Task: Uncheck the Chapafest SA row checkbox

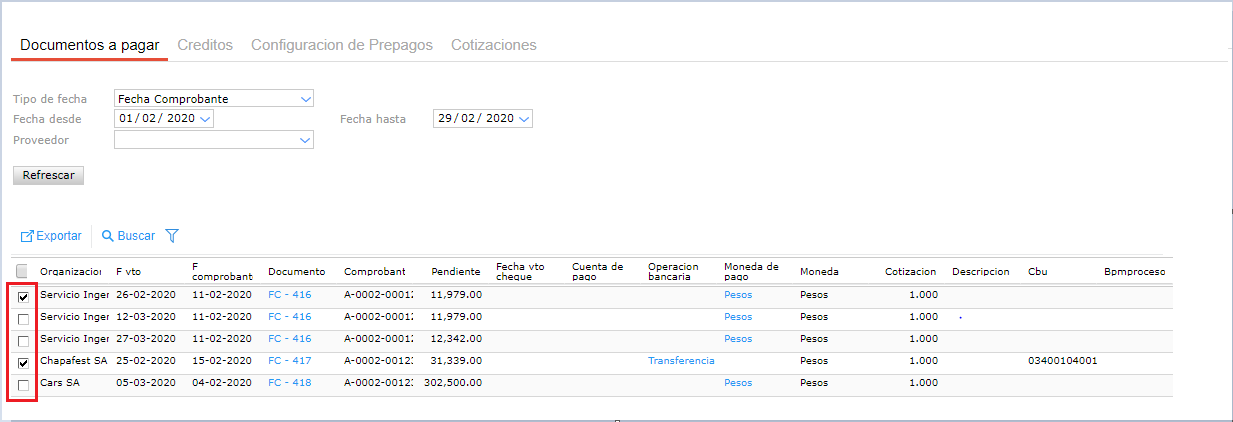Action: pyautogui.click(x=23, y=362)
